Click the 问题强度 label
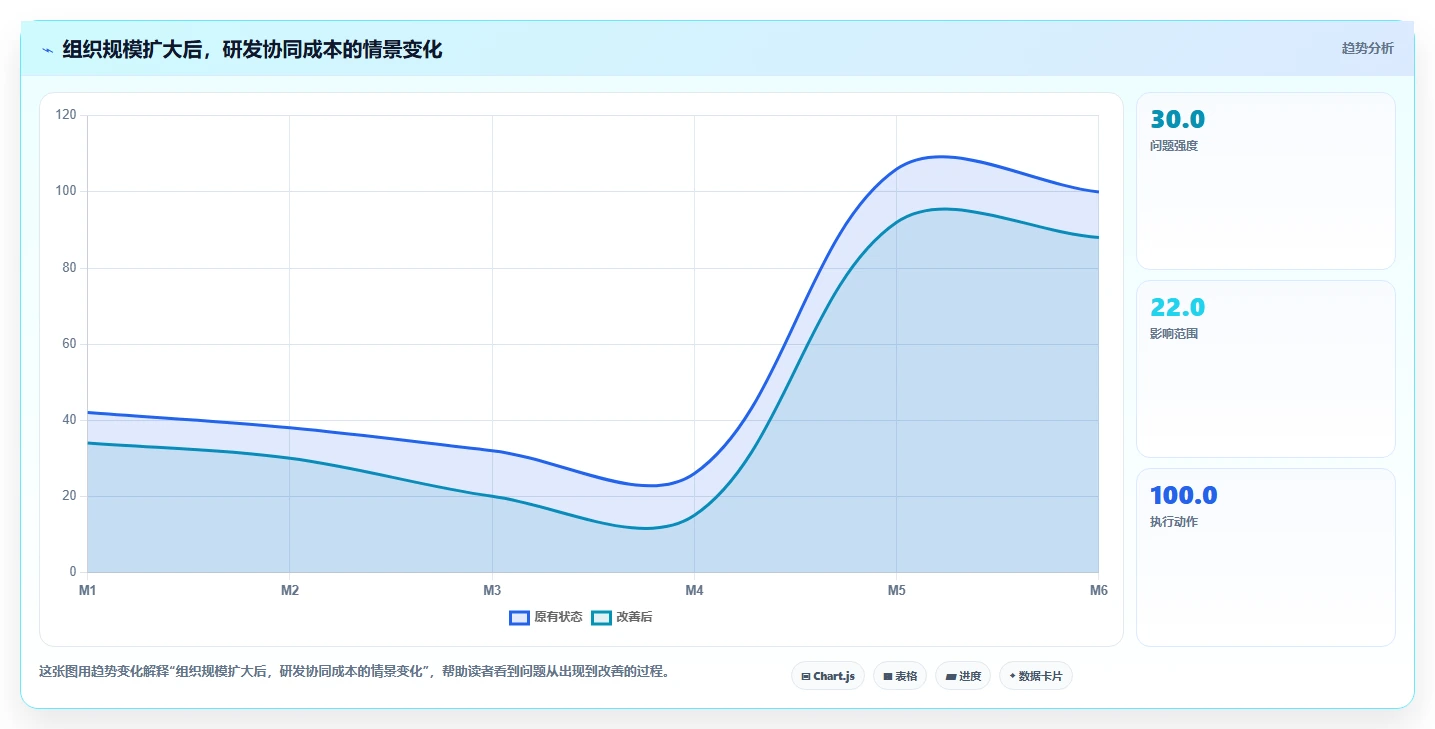The width and height of the screenshot is (1435, 729). click(1174, 146)
